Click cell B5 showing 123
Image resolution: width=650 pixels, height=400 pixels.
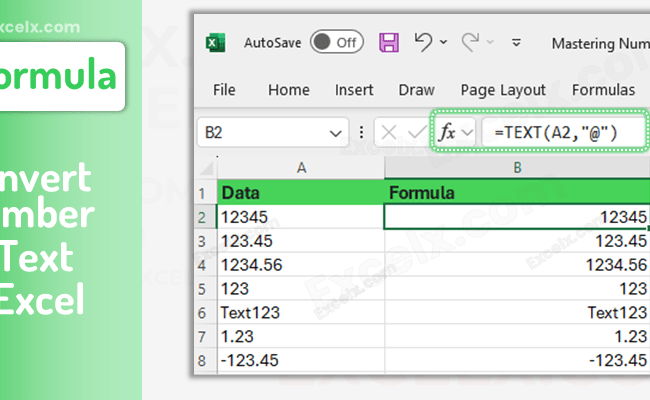(517, 289)
